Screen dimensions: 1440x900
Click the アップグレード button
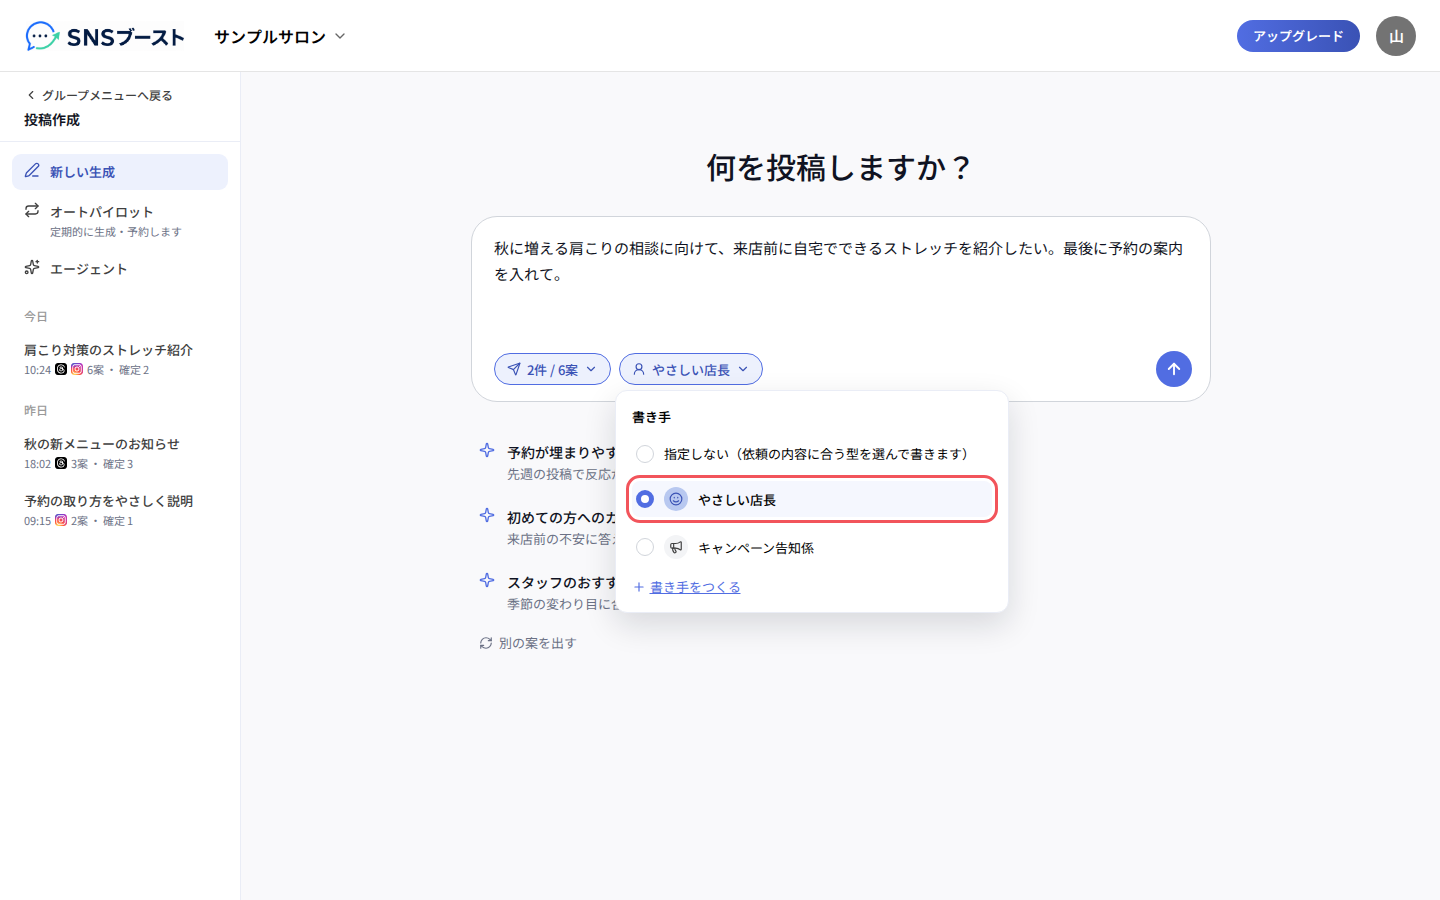1298,36
